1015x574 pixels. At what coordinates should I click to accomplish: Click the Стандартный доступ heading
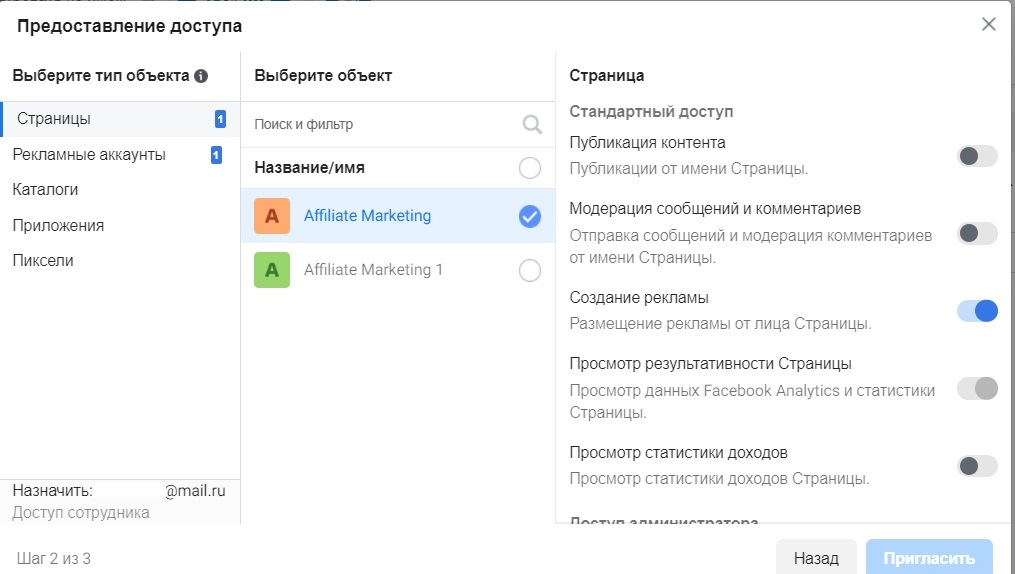[x=651, y=112]
